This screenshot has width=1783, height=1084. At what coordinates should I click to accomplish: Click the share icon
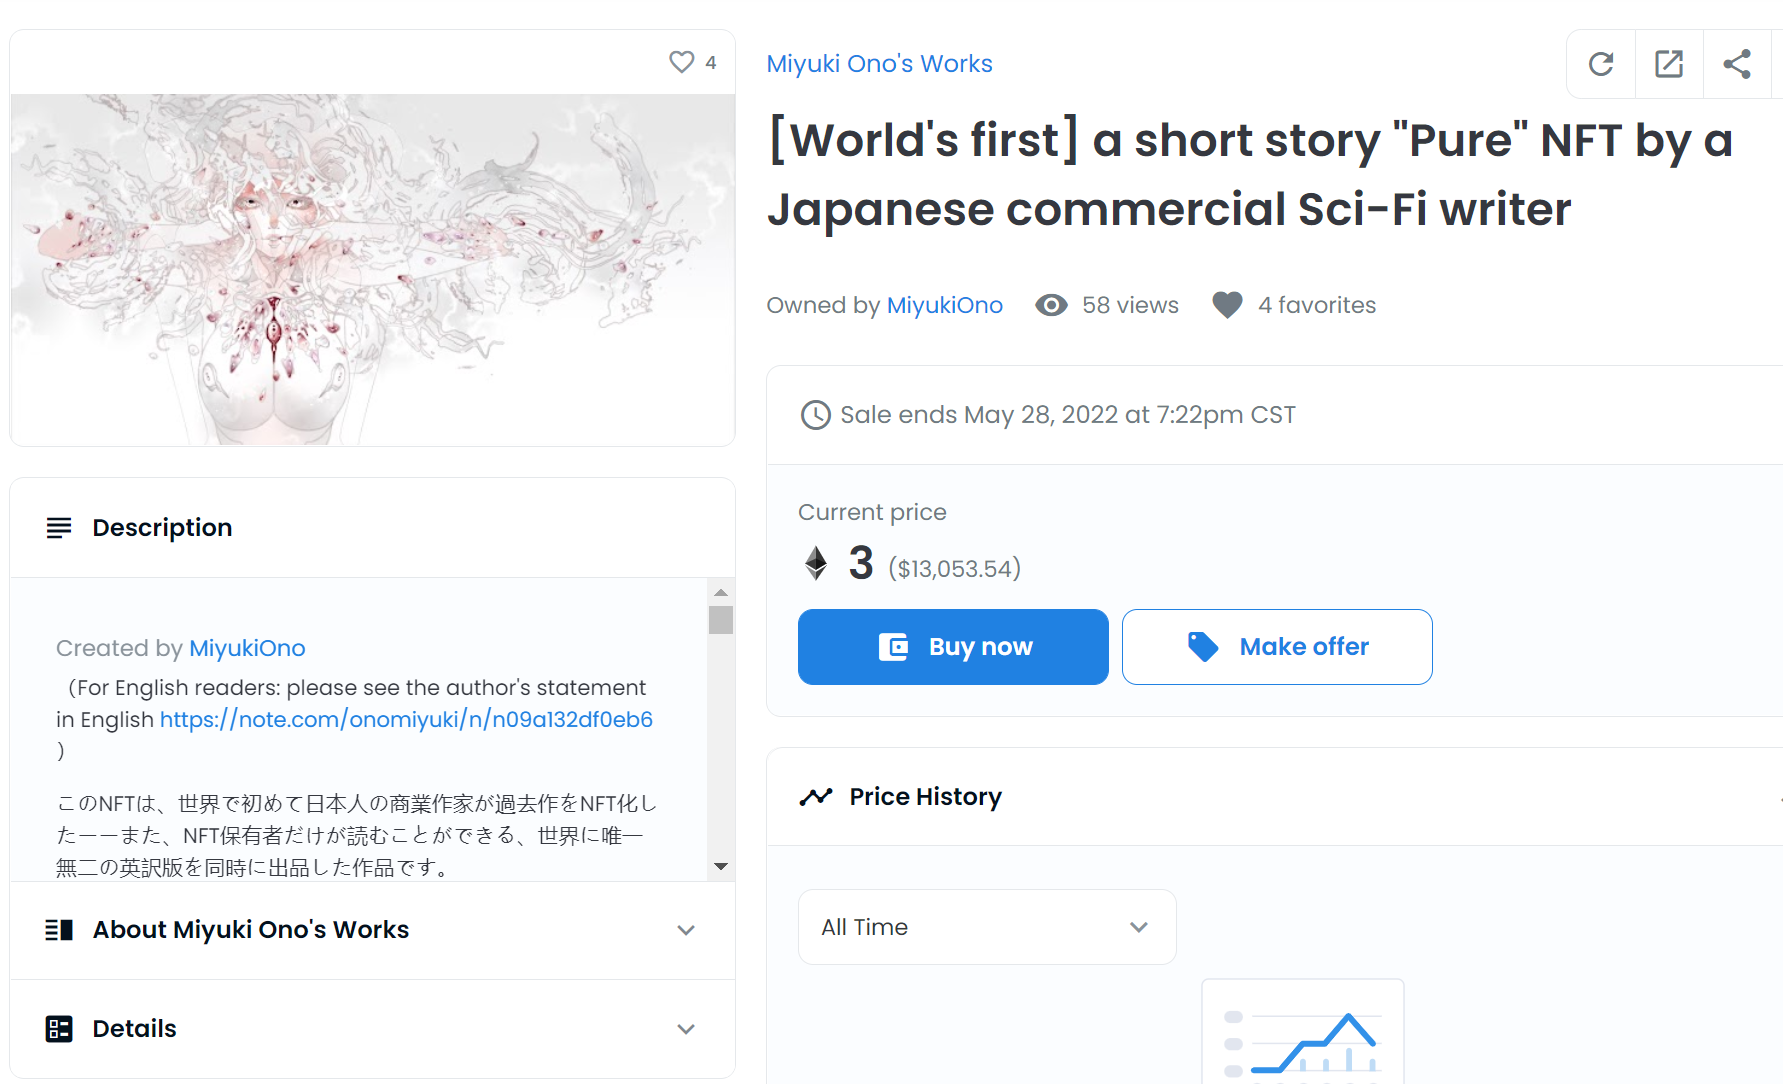1737,64
